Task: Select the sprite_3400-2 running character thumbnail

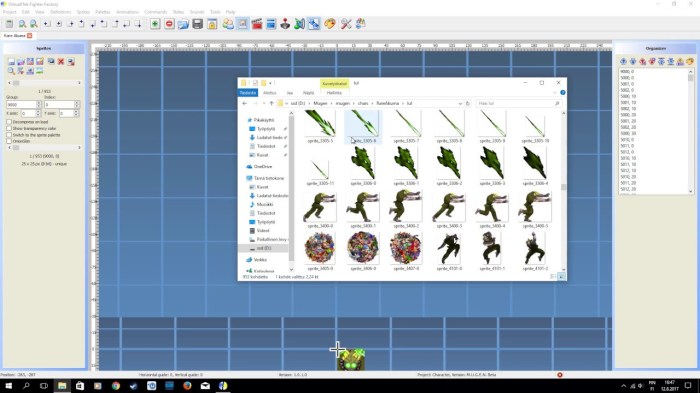Action: (406, 209)
